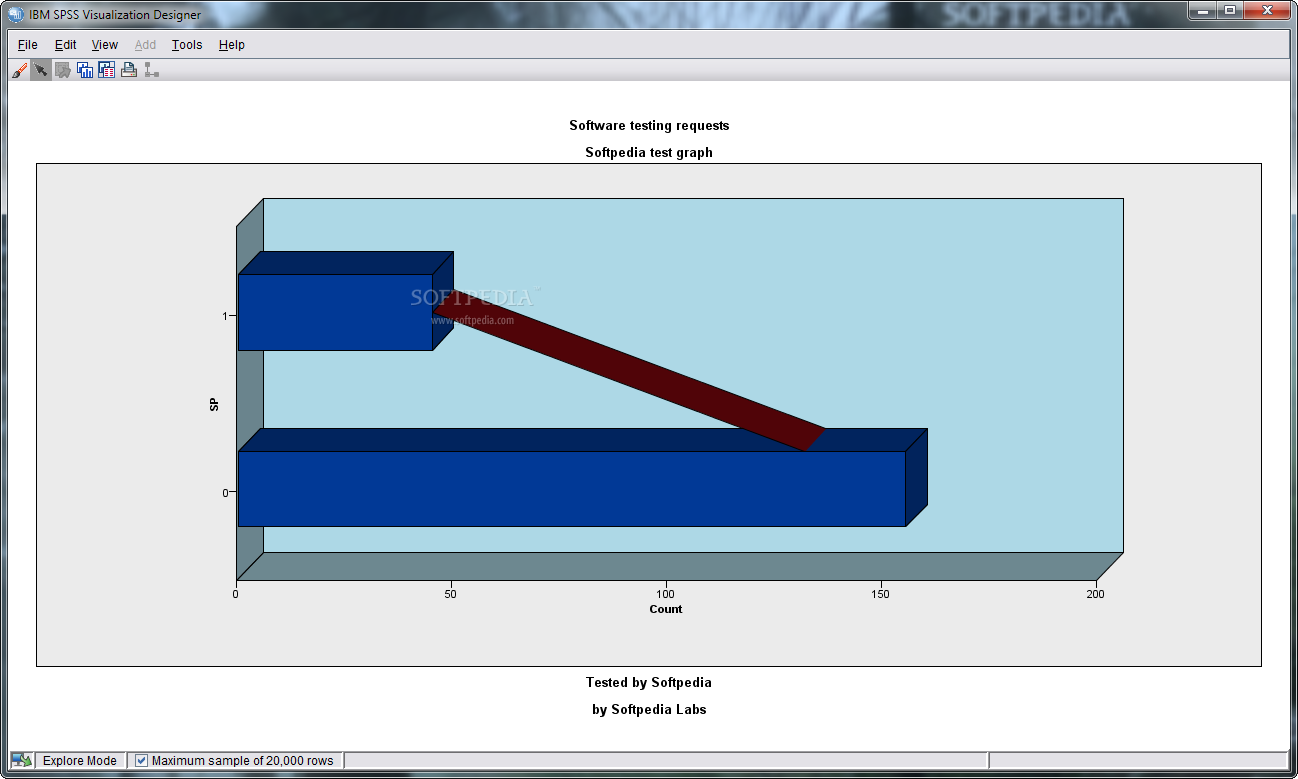This screenshot has height=779, width=1298.
Task: Click the 50 tick label on Count axis
Action: 451,594
